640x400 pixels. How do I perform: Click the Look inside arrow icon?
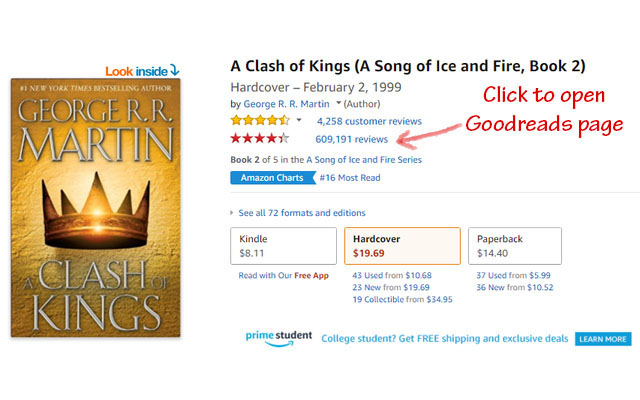(175, 70)
